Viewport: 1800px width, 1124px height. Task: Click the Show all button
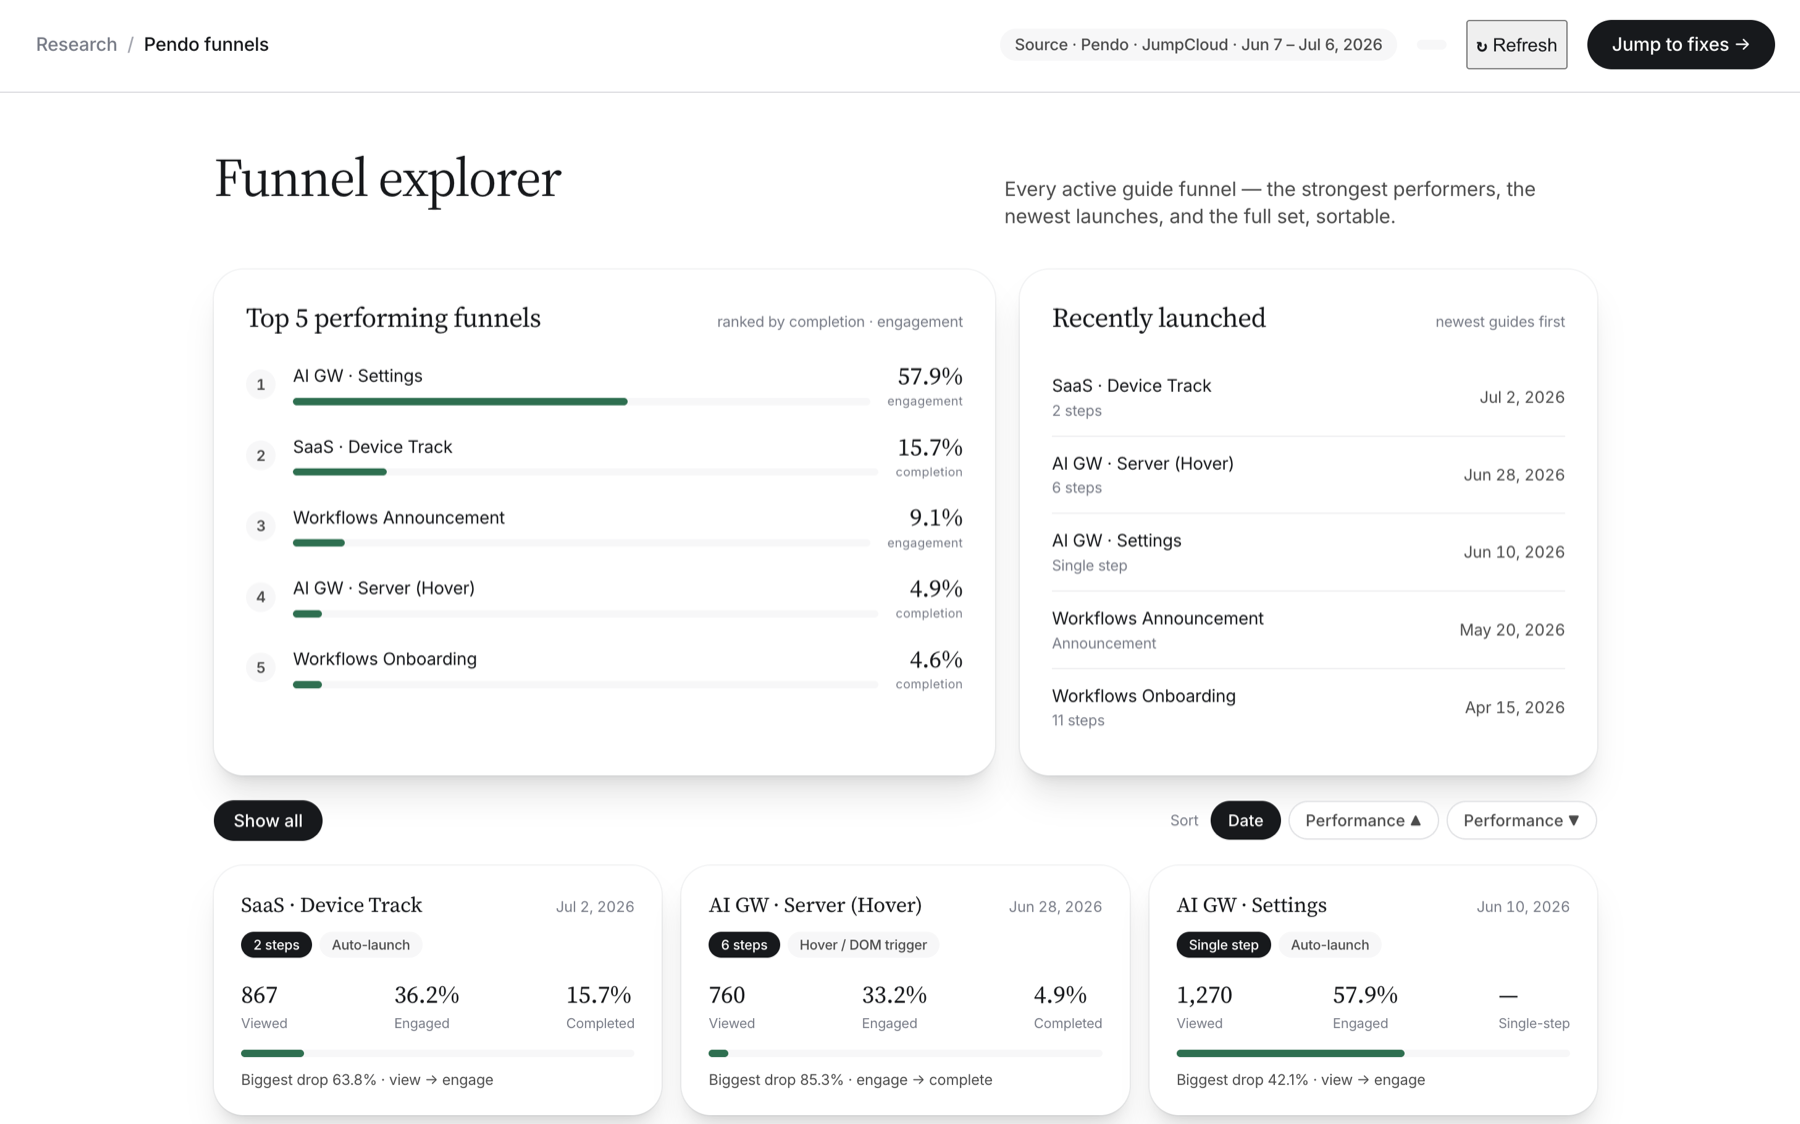pyautogui.click(x=268, y=821)
